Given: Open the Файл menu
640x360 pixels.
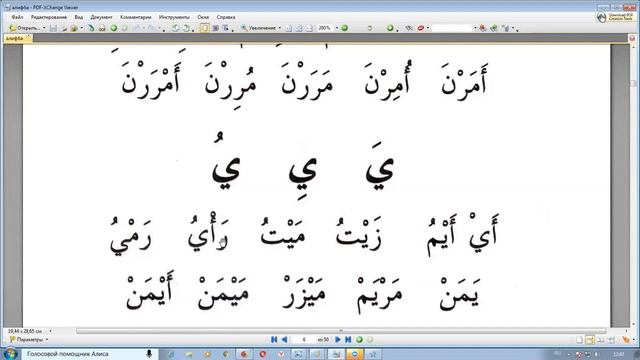Looking at the screenshot, I should pos(17,17).
